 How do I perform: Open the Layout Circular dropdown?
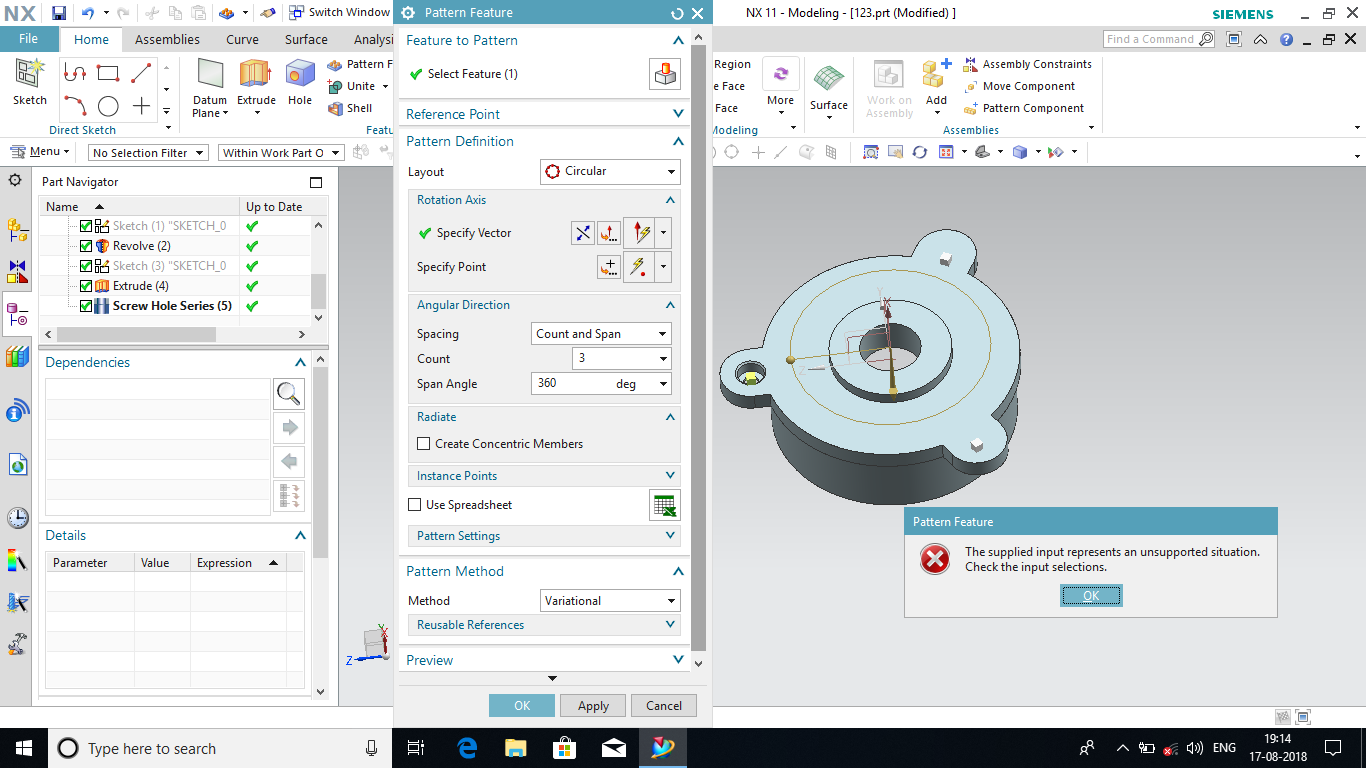[610, 171]
